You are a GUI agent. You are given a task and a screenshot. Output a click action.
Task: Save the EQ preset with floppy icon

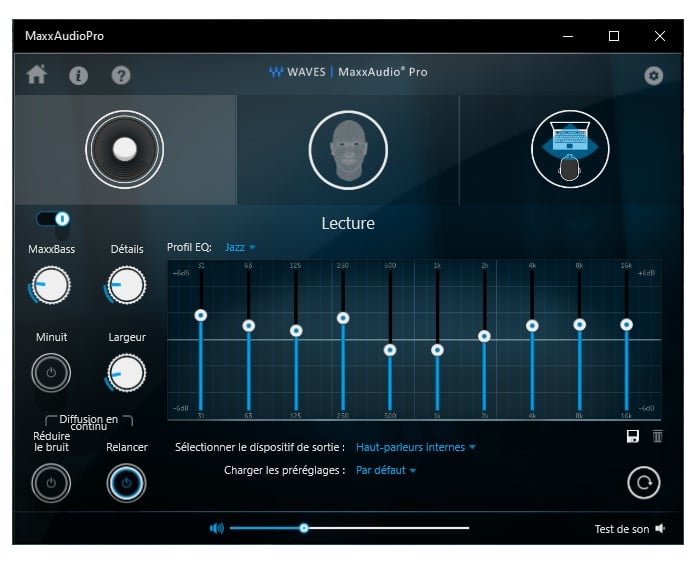(633, 436)
